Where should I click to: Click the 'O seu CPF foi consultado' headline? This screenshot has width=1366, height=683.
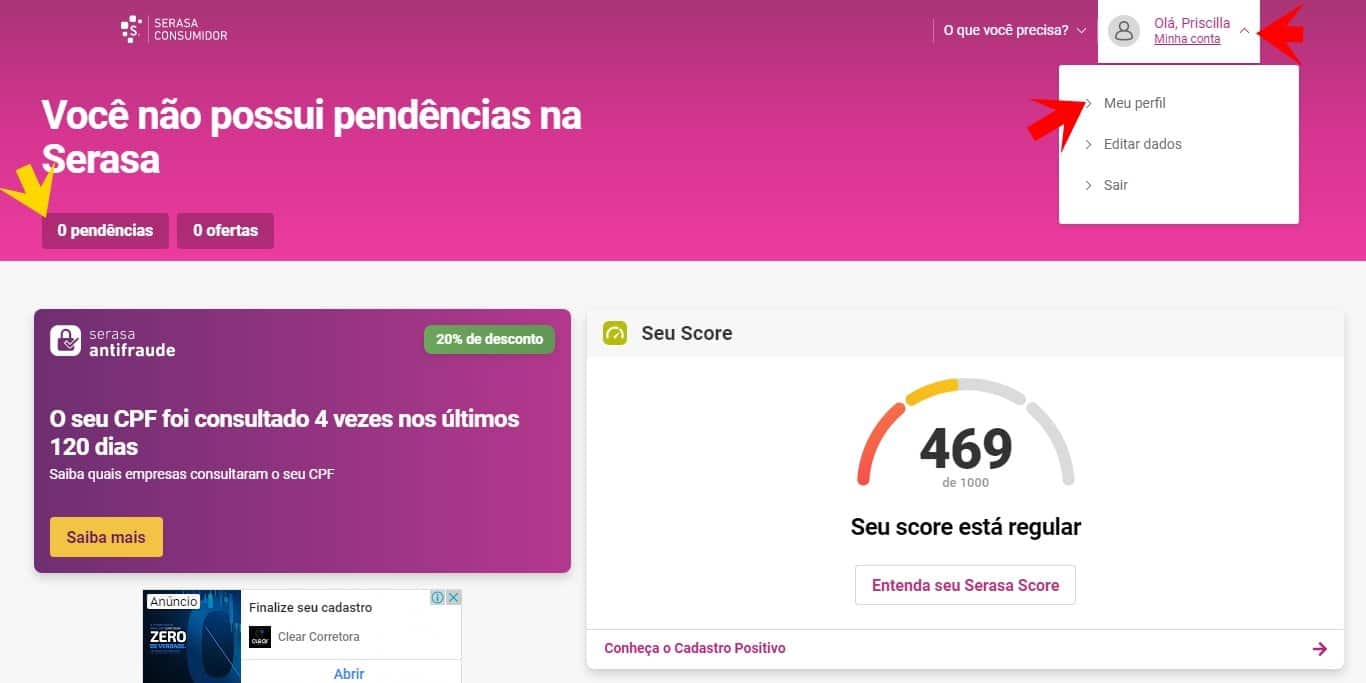click(x=285, y=432)
